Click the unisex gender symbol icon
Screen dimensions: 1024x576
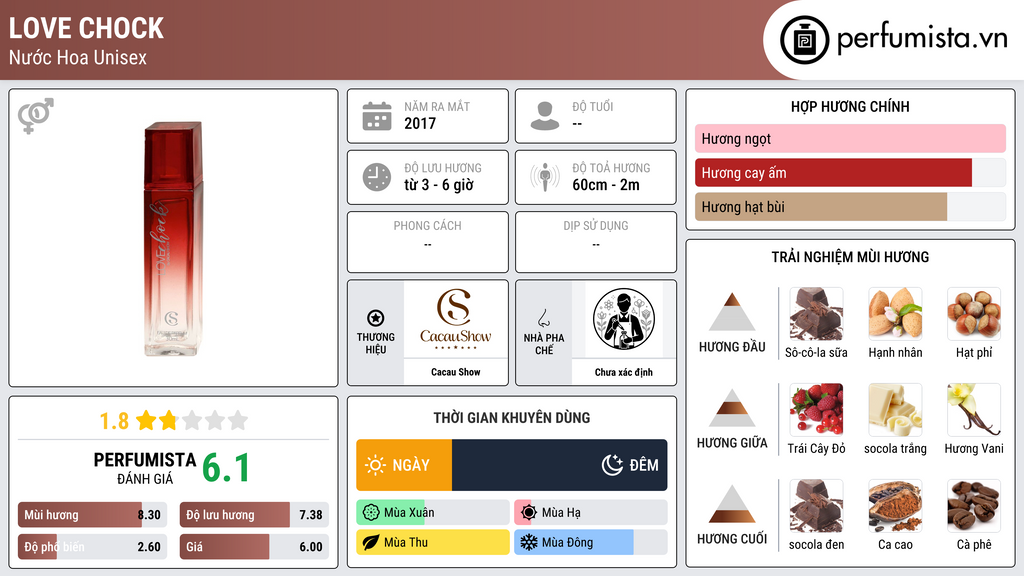click(x=36, y=116)
